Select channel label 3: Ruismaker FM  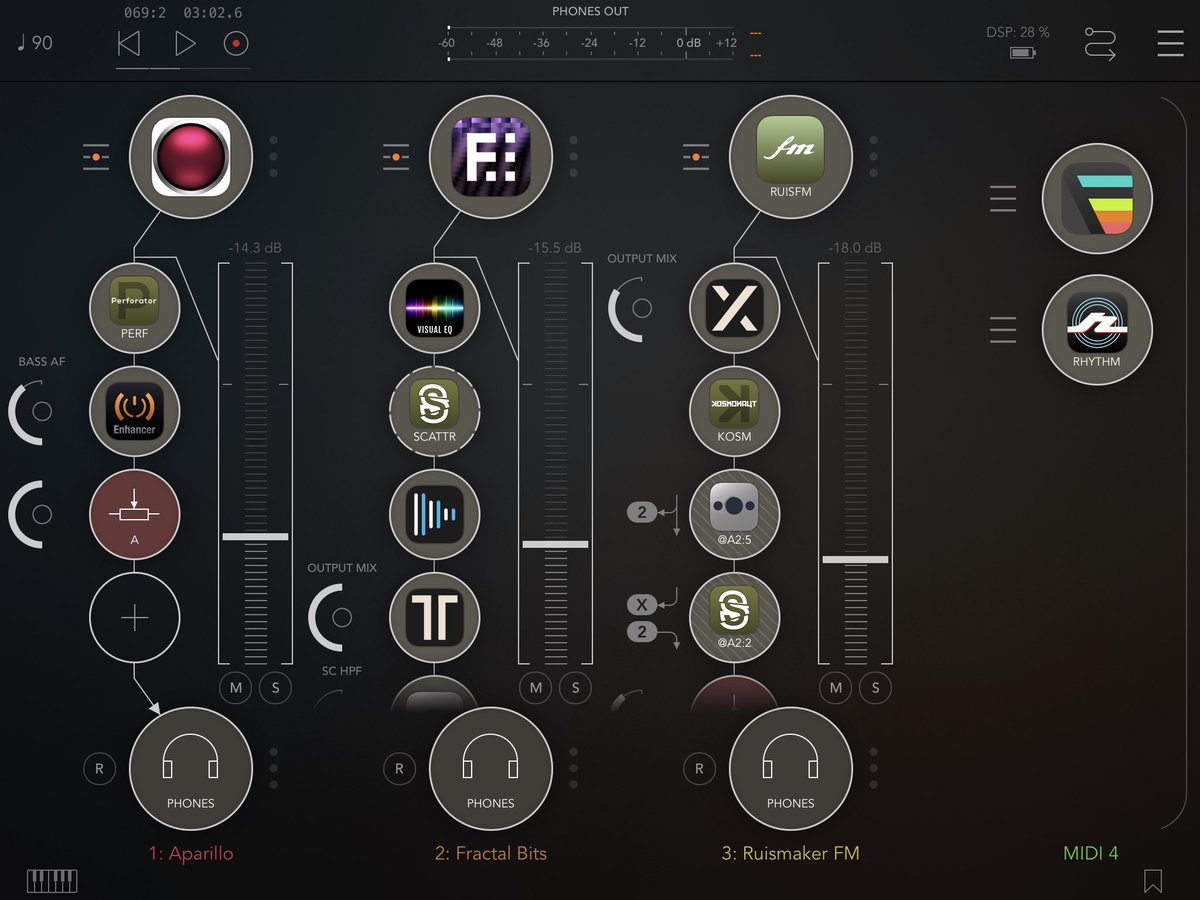pyautogui.click(x=791, y=853)
